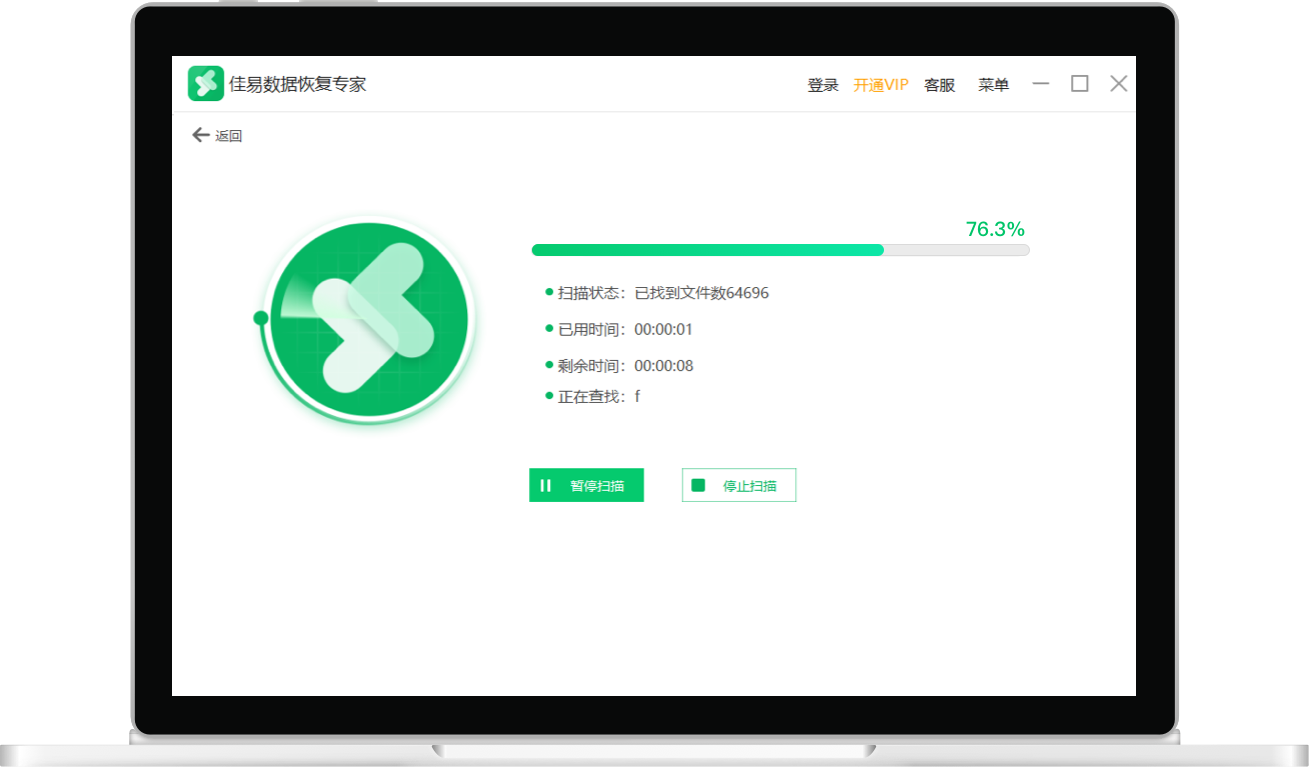Click the pause icon on 暂停扫描 button
The width and height of the screenshot is (1310, 768).
546,485
